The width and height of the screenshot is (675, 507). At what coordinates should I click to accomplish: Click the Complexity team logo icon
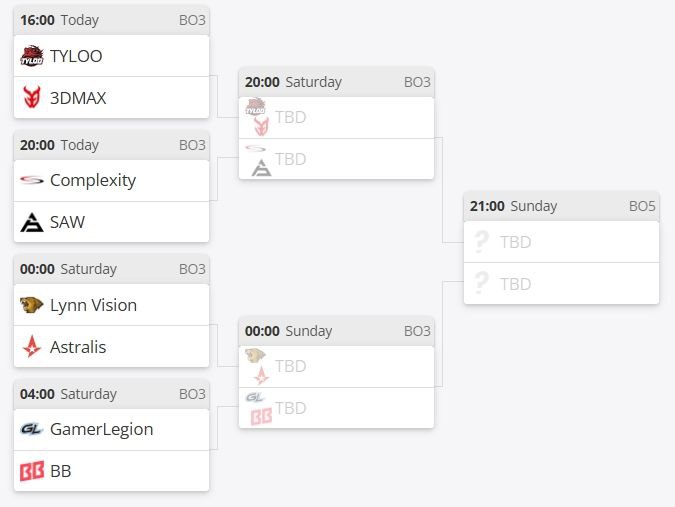31,181
